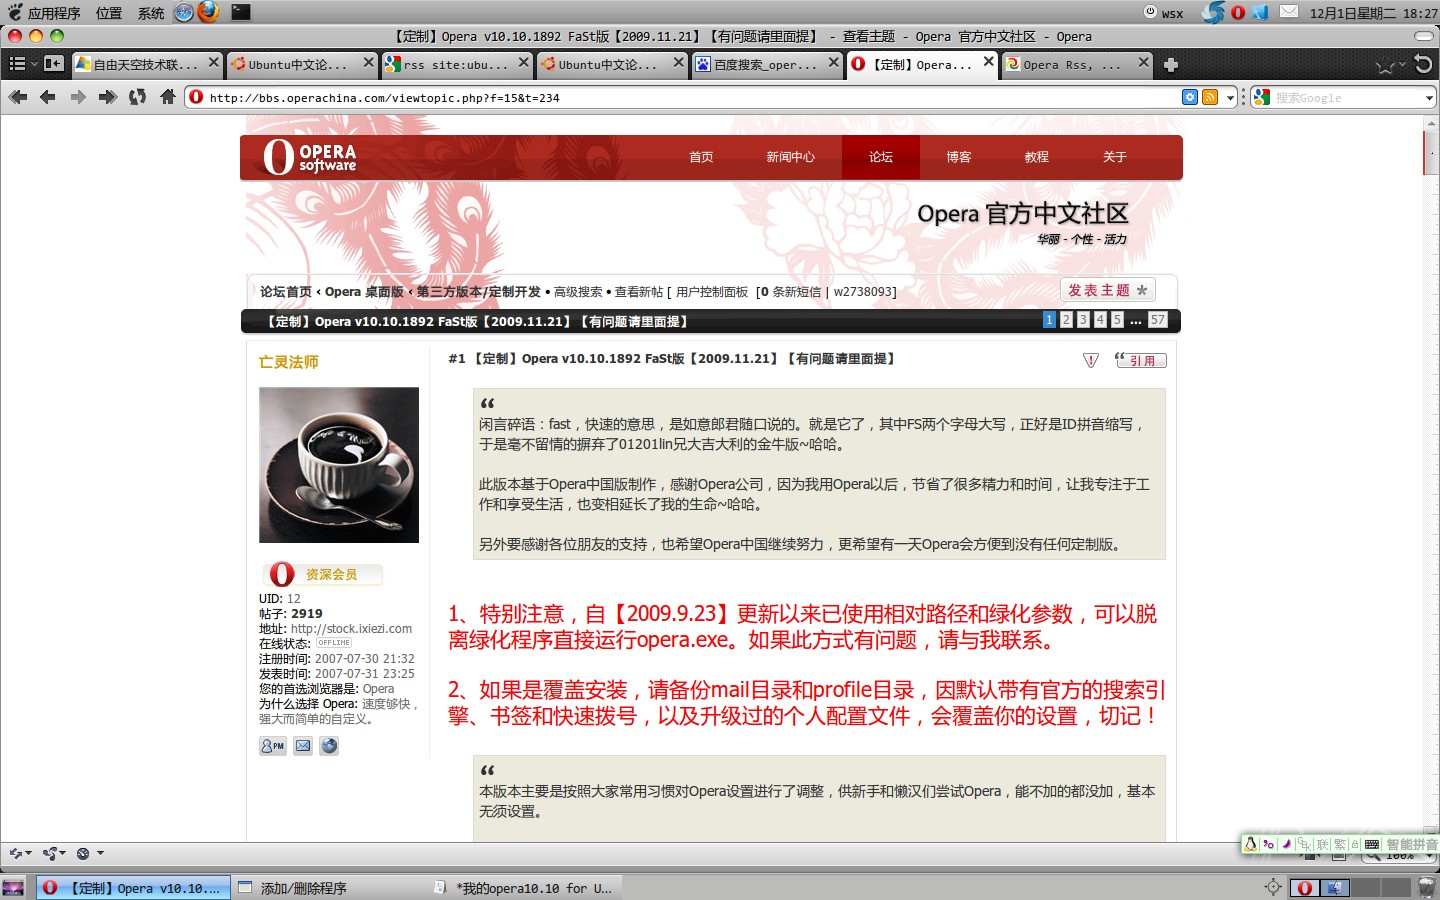Click the show desktop icon in bottom panel
The image size is (1440, 900).
(x=13, y=887)
